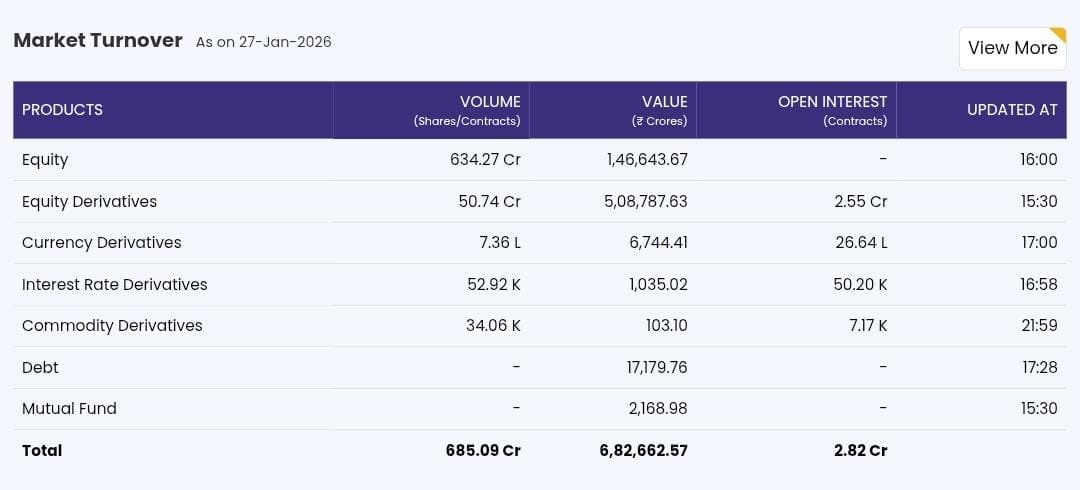Select the Total value 6,82,662.57
The image size is (1080, 490).
tap(643, 451)
